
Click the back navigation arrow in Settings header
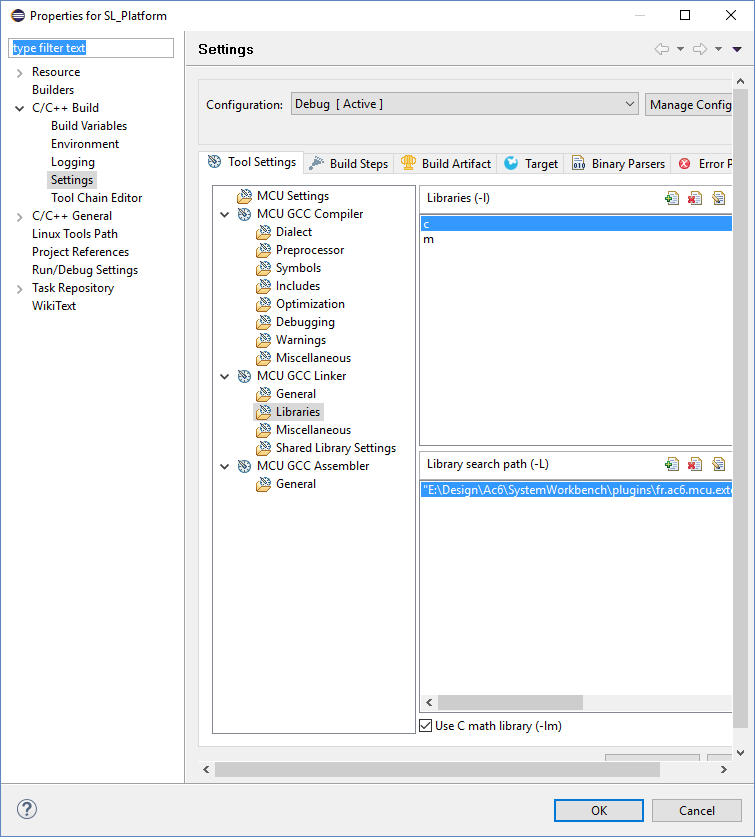tap(661, 49)
